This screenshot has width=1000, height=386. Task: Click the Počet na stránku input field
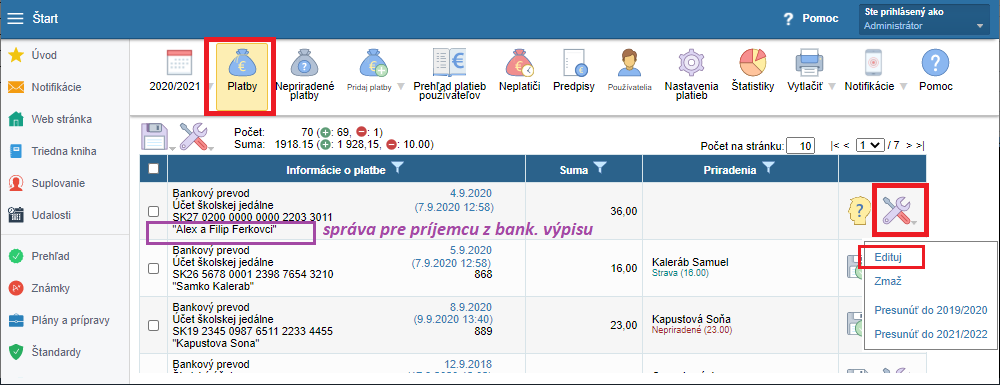800,145
